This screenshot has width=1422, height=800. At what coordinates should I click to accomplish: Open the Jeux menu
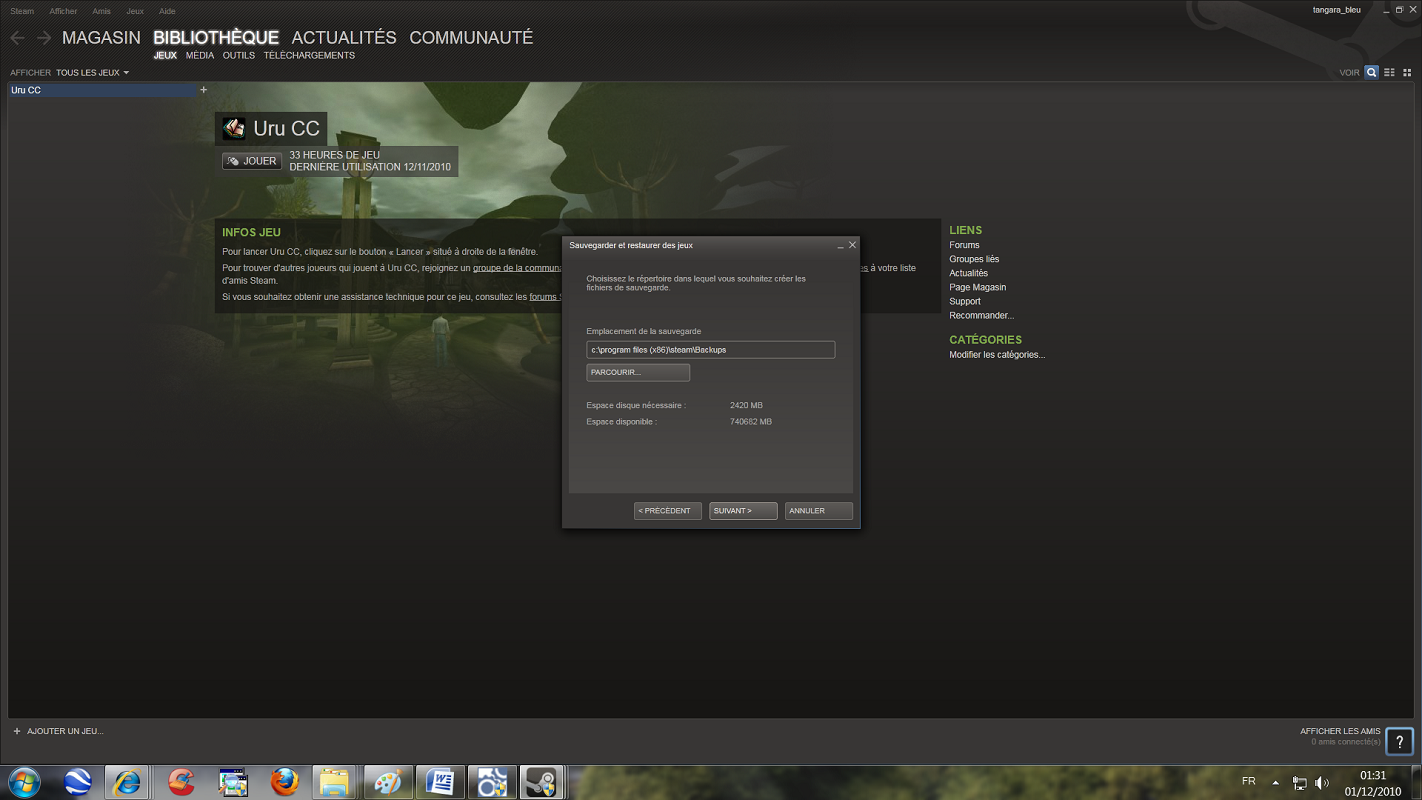click(135, 11)
